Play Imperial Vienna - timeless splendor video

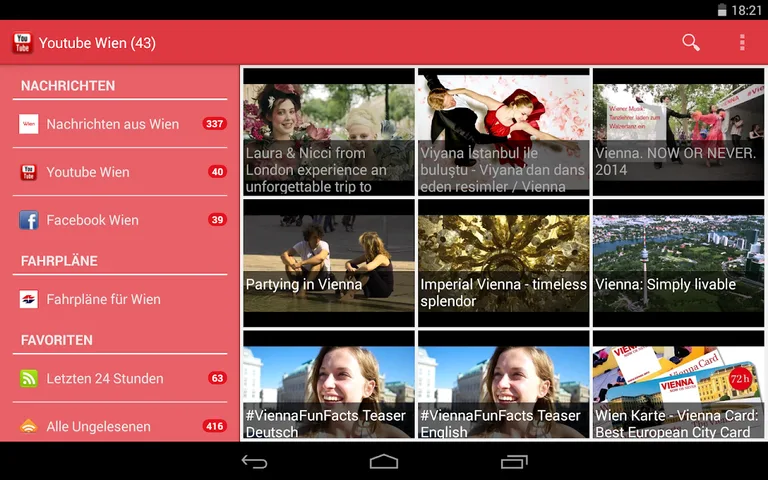tap(504, 263)
